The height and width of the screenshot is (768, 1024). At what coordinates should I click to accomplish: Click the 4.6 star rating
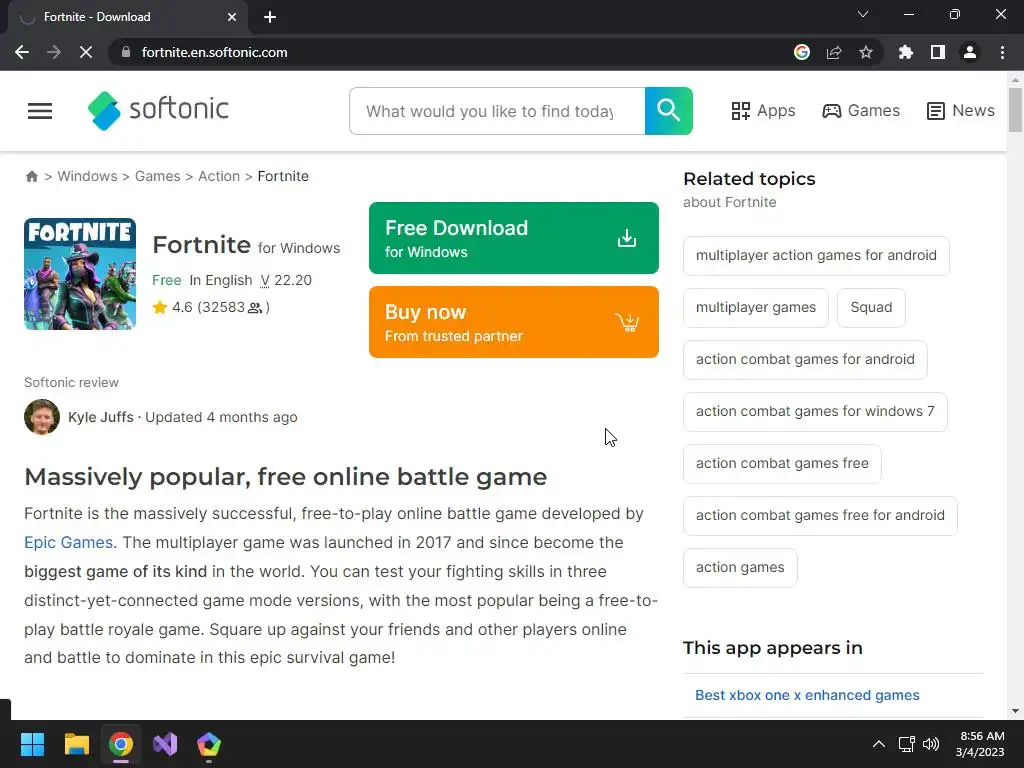(211, 307)
